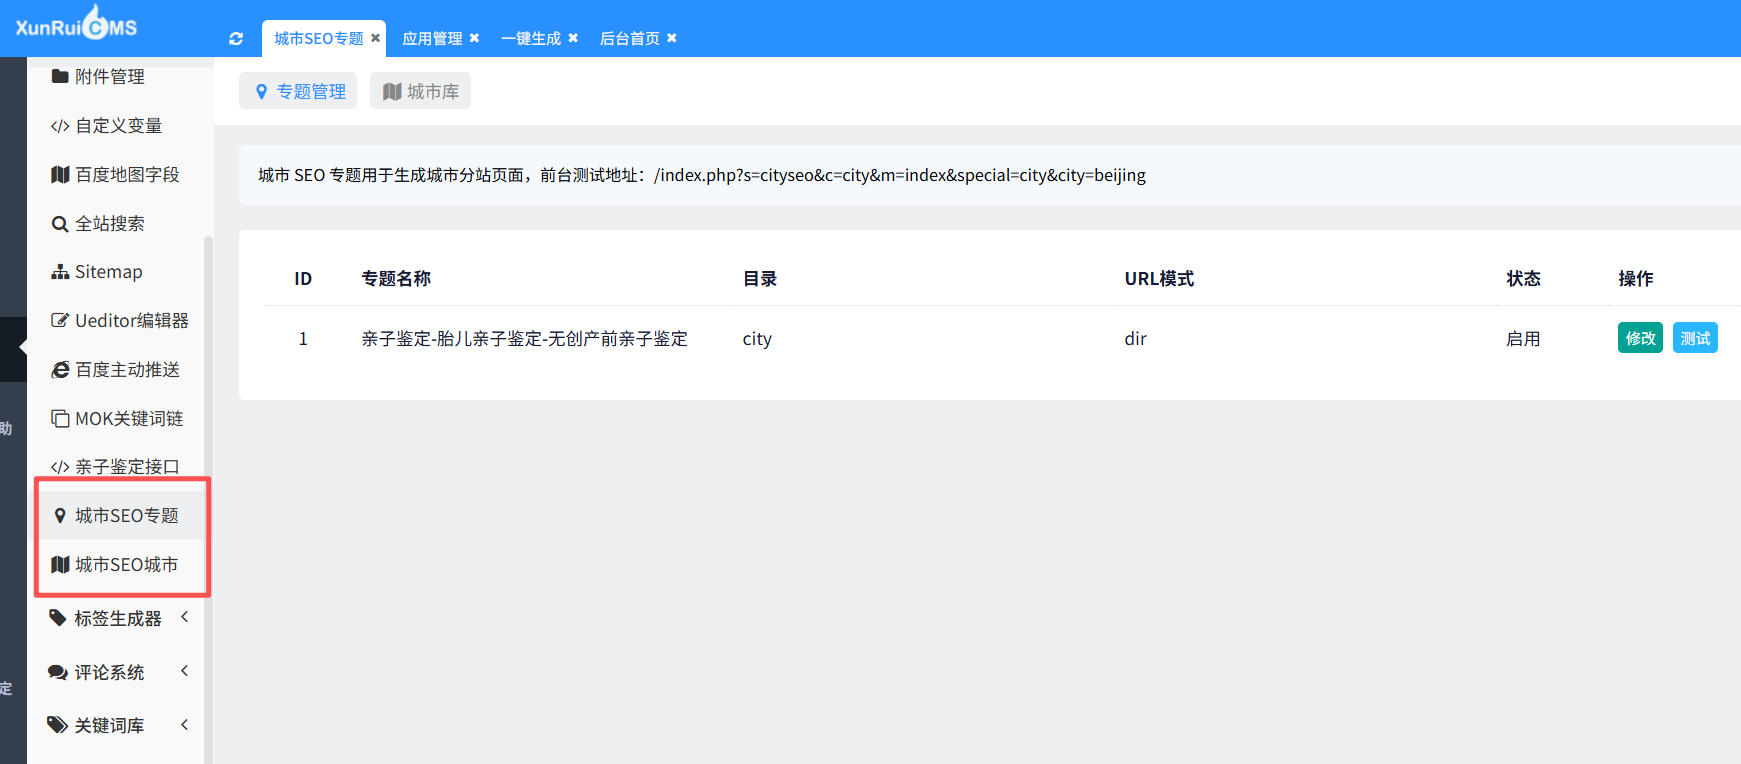Open 自定义变量 in the sidebar
Viewport: 1741px width, 764px height.
tap(120, 126)
